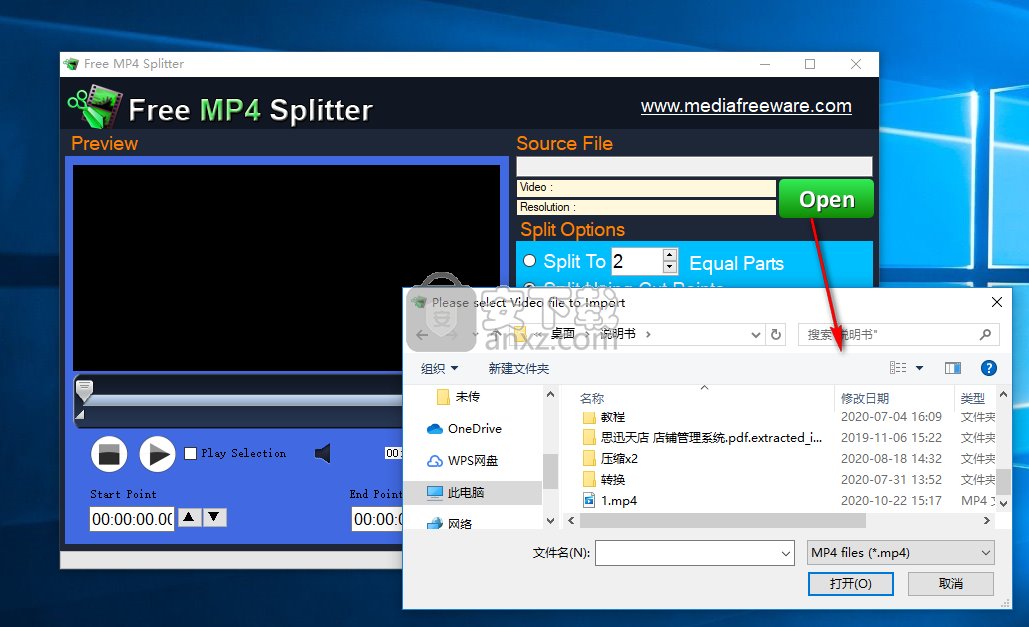The image size is (1029, 627).
Task: Increase Start Point with up arrow
Action: (x=189, y=517)
